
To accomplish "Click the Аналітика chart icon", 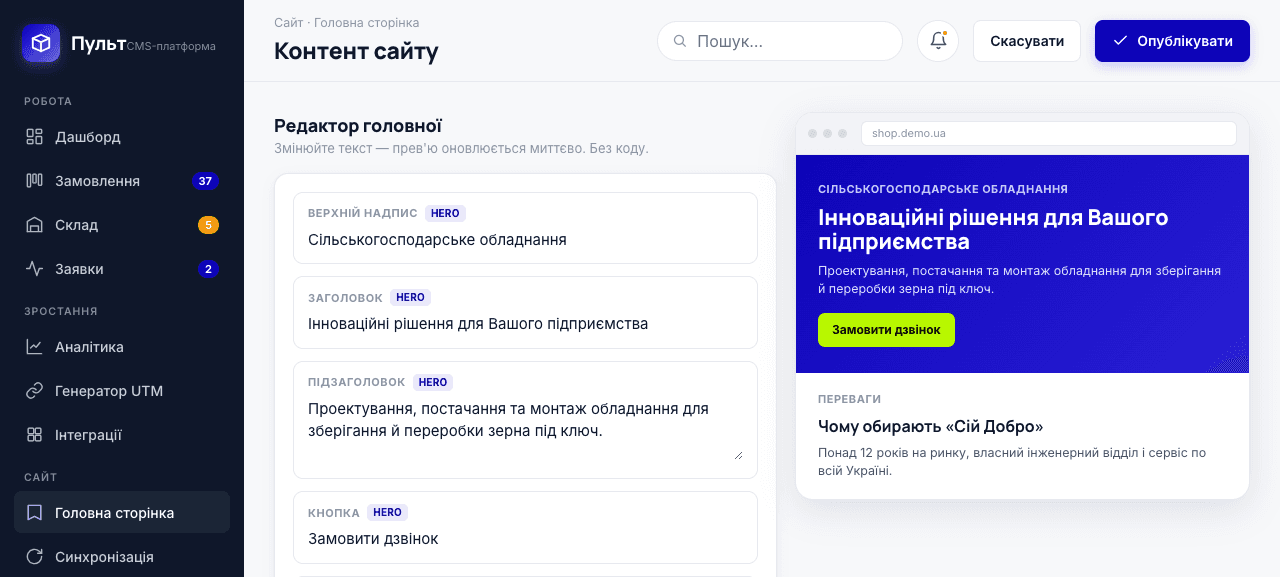I will point(34,347).
